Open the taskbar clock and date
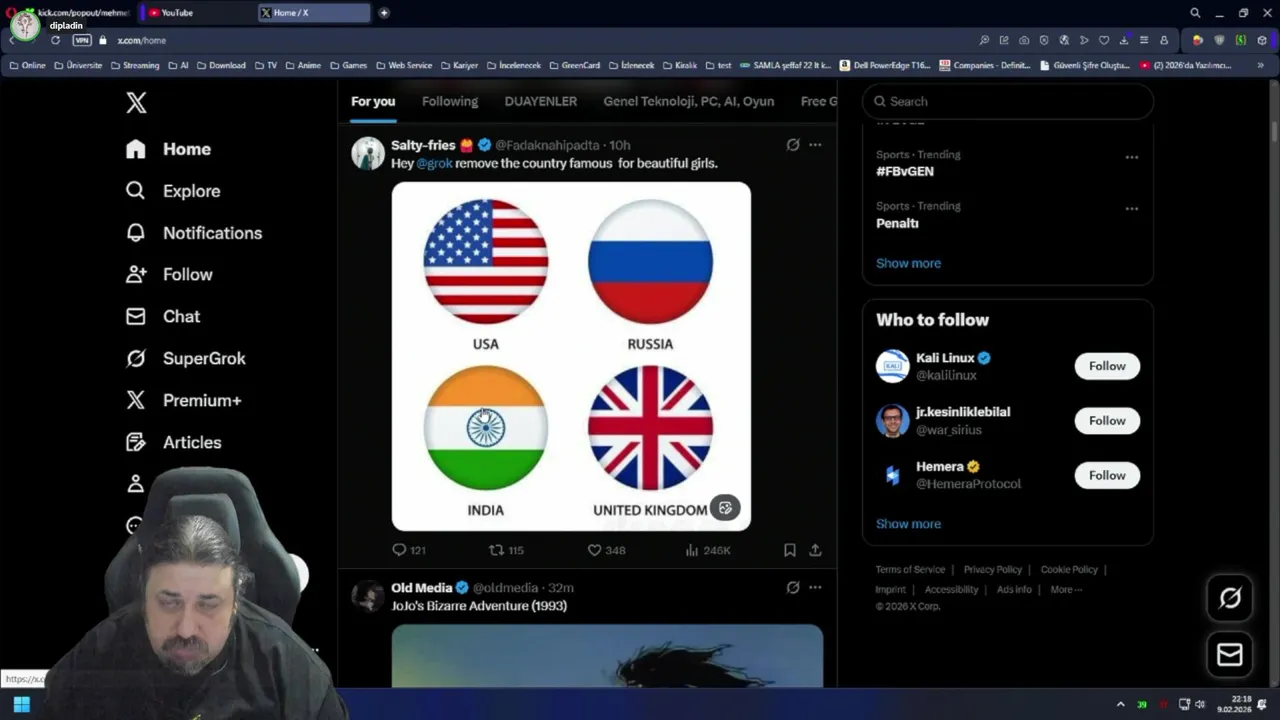Image resolution: width=1280 pixels, height=720 pixels. tap(1235, 704)
